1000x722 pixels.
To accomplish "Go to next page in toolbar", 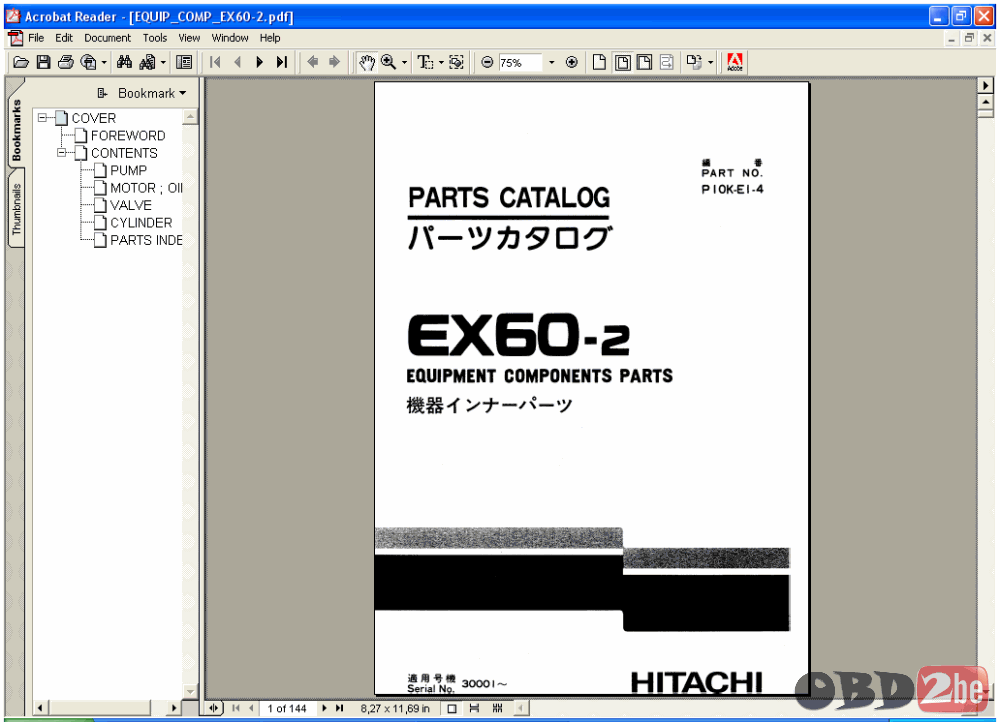I will pyautogui.click(x=260, y=62).
